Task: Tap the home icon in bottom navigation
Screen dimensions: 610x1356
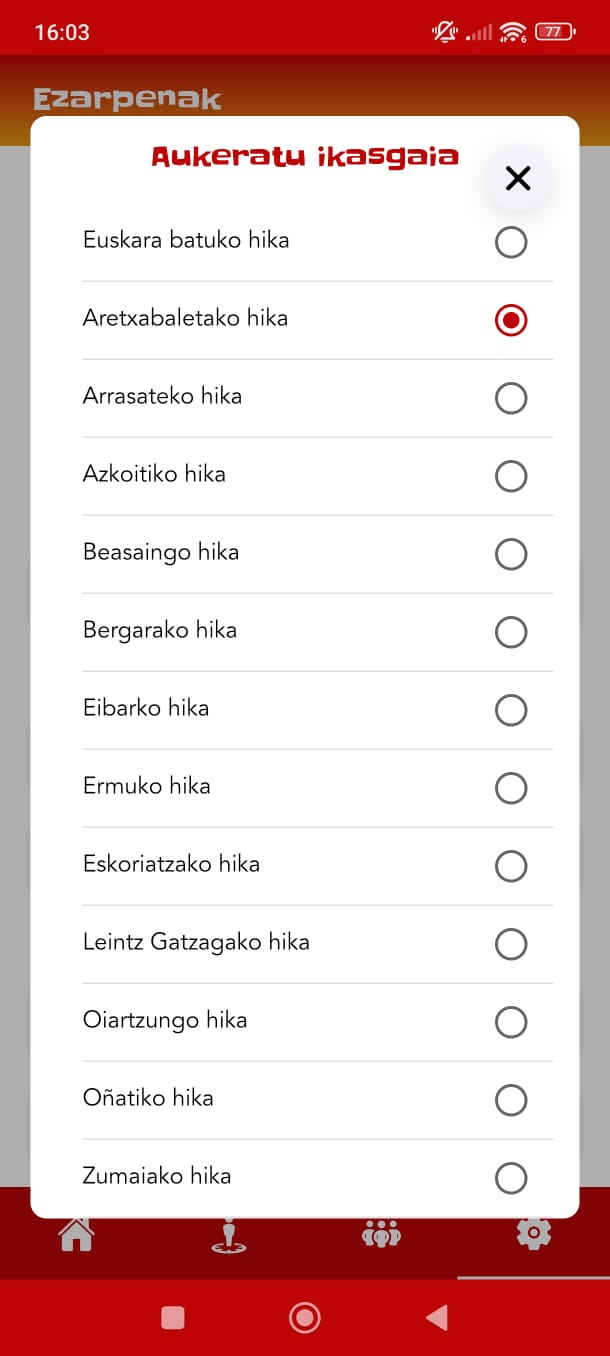Action: coord(77,1234)
